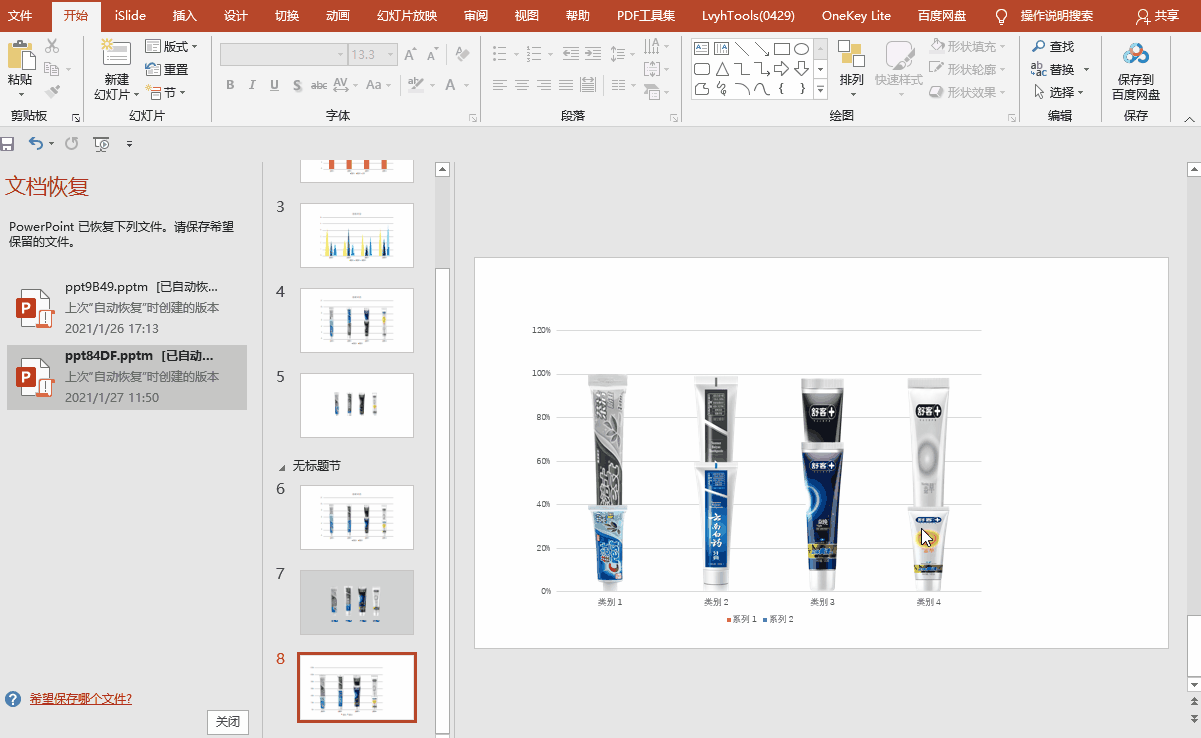1201x738 pixels.
Task: Toggle Underline formatting
Action: 274,85
